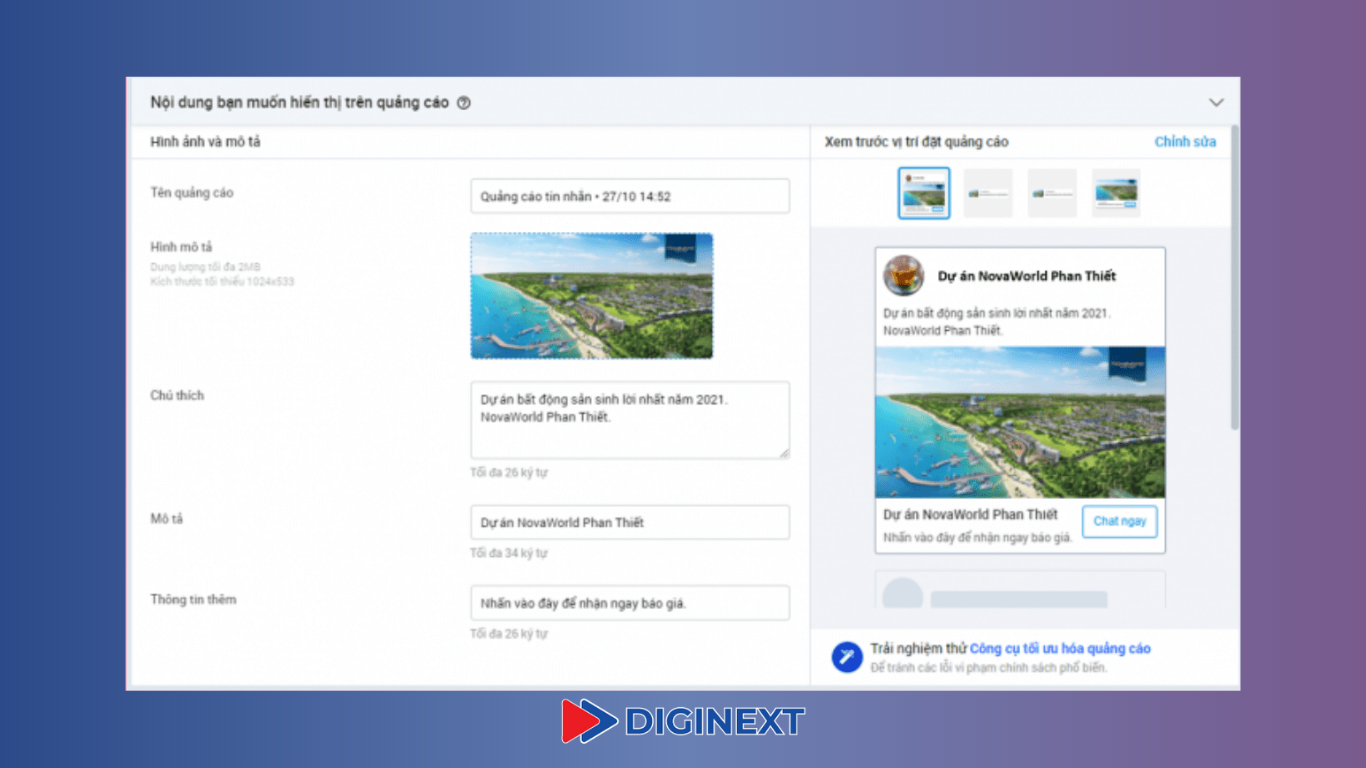Click the preview panel vertical scrollbar

[x=1235, y=278]
